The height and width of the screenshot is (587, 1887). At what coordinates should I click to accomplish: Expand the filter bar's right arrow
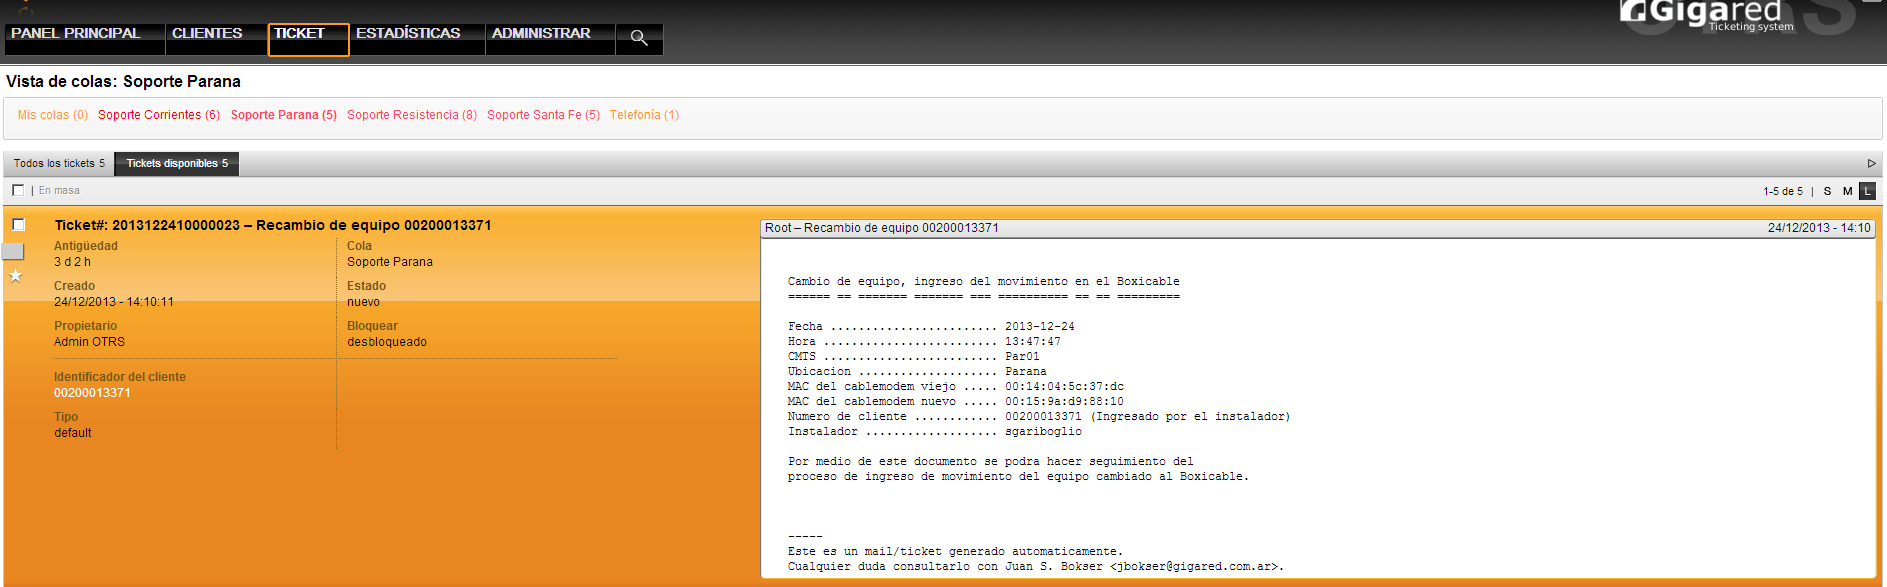click(1871, 164)
